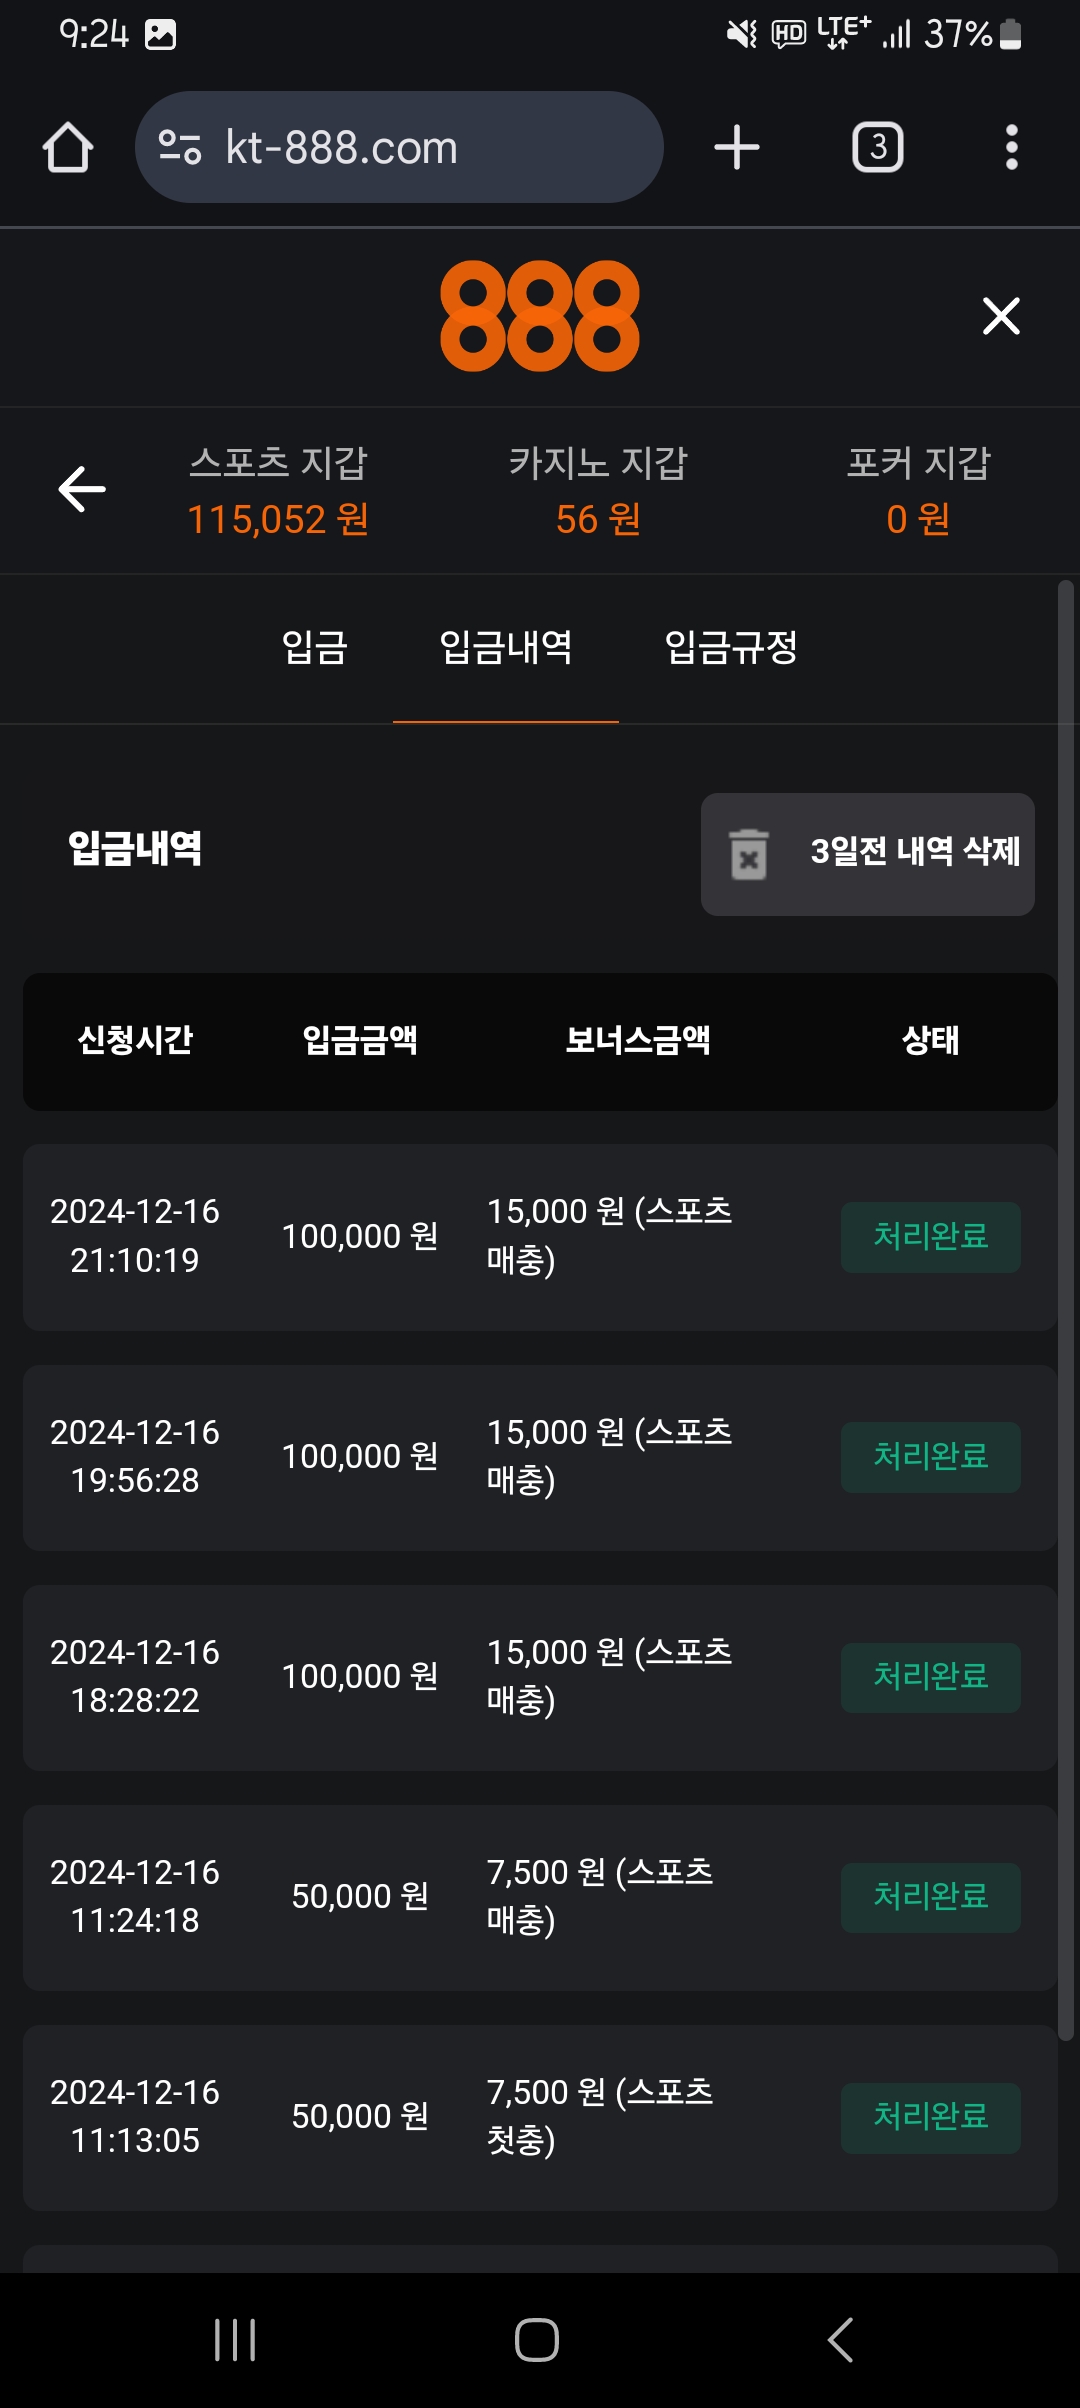Select the 입금내역 tab
The height and width of the screenshot is (2408, 1080).
[x=506, y=647]
